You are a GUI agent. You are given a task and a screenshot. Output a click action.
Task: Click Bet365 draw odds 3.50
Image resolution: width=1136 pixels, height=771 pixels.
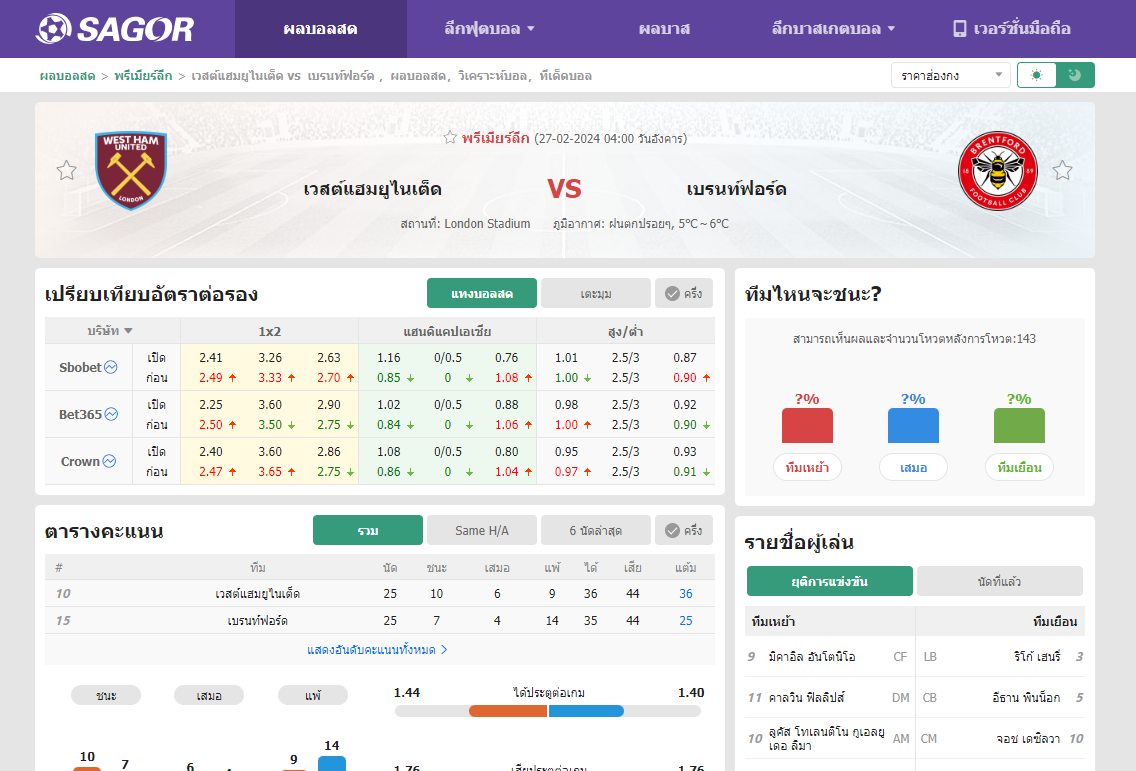(270, 425)
